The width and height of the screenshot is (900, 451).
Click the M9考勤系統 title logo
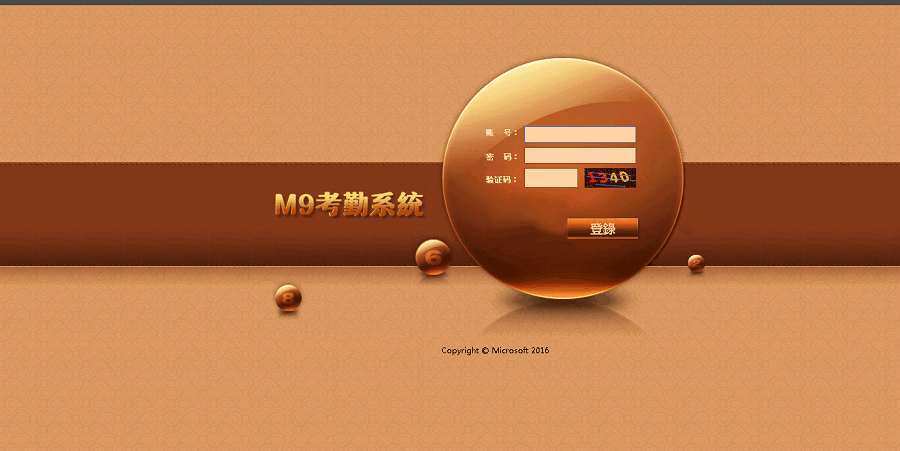click(348, 205)
